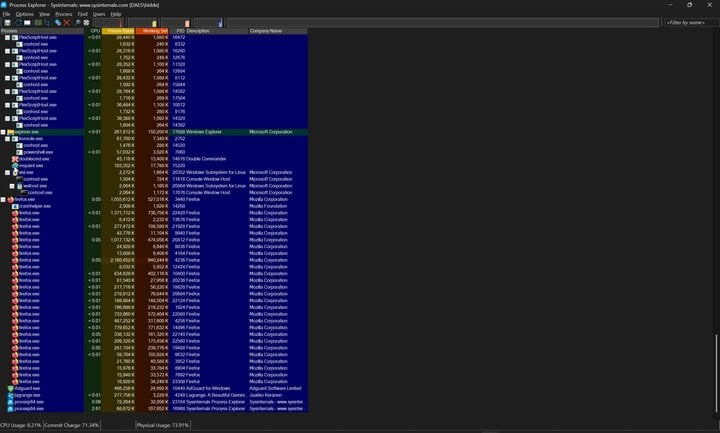Click 'Physical Usage: 73.91%' in status bar
The width and height of the screenshot is (720, 433).
(x=163, y=425)
